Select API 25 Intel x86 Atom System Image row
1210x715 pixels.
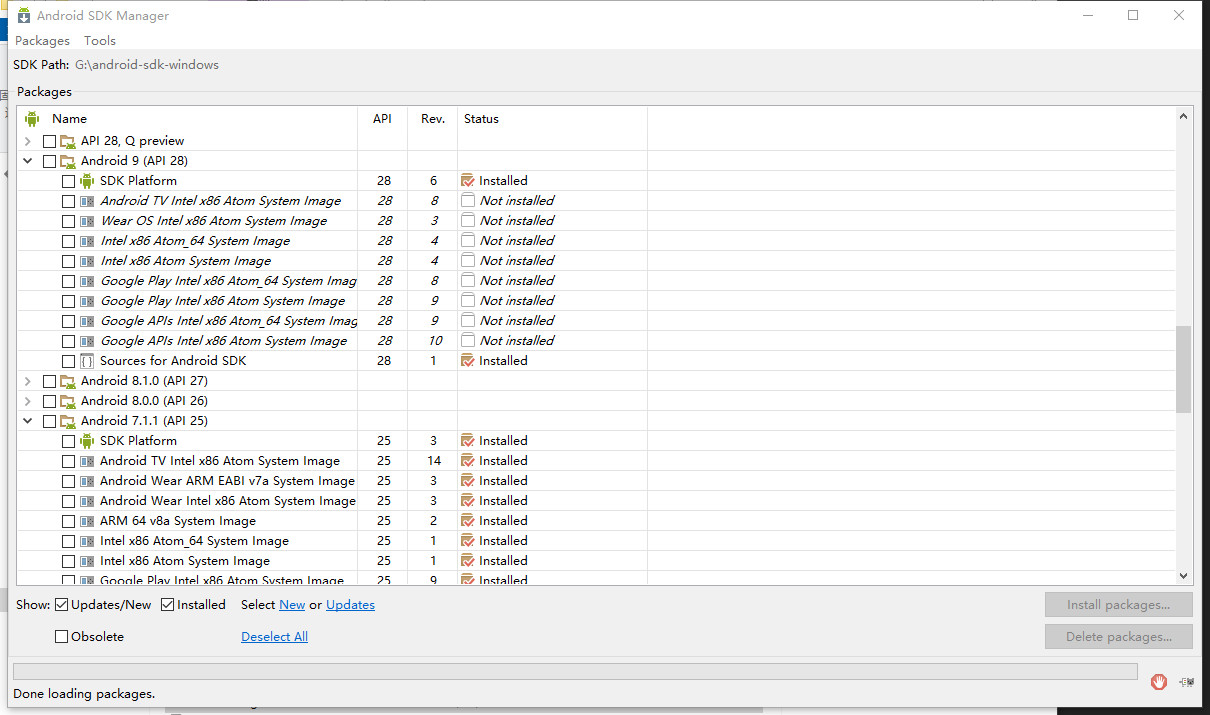tap(598, 561)
